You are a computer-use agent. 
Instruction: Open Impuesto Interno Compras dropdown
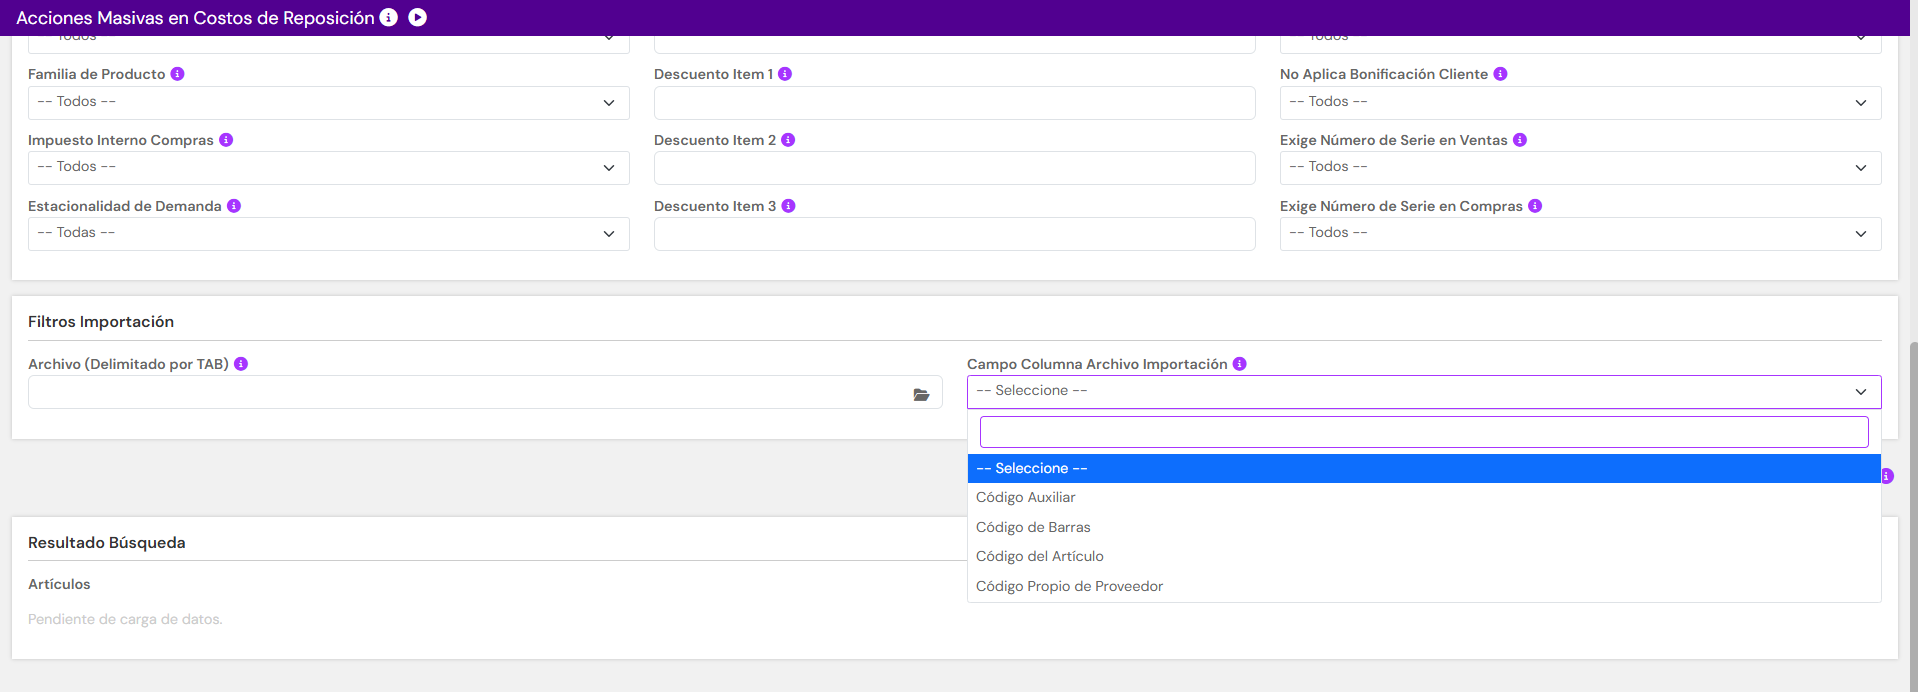[x=329, y=168]
